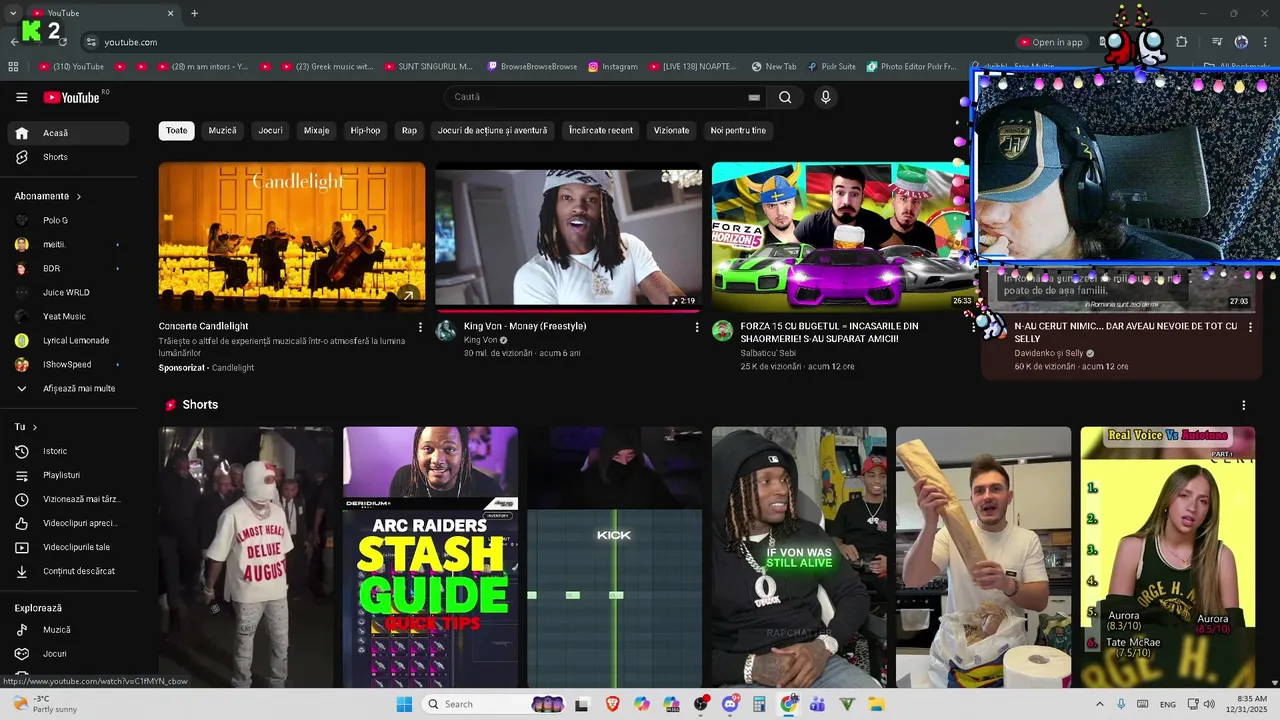Click the YouTube logo
The image size is (1280, 720).
point(71,97)
